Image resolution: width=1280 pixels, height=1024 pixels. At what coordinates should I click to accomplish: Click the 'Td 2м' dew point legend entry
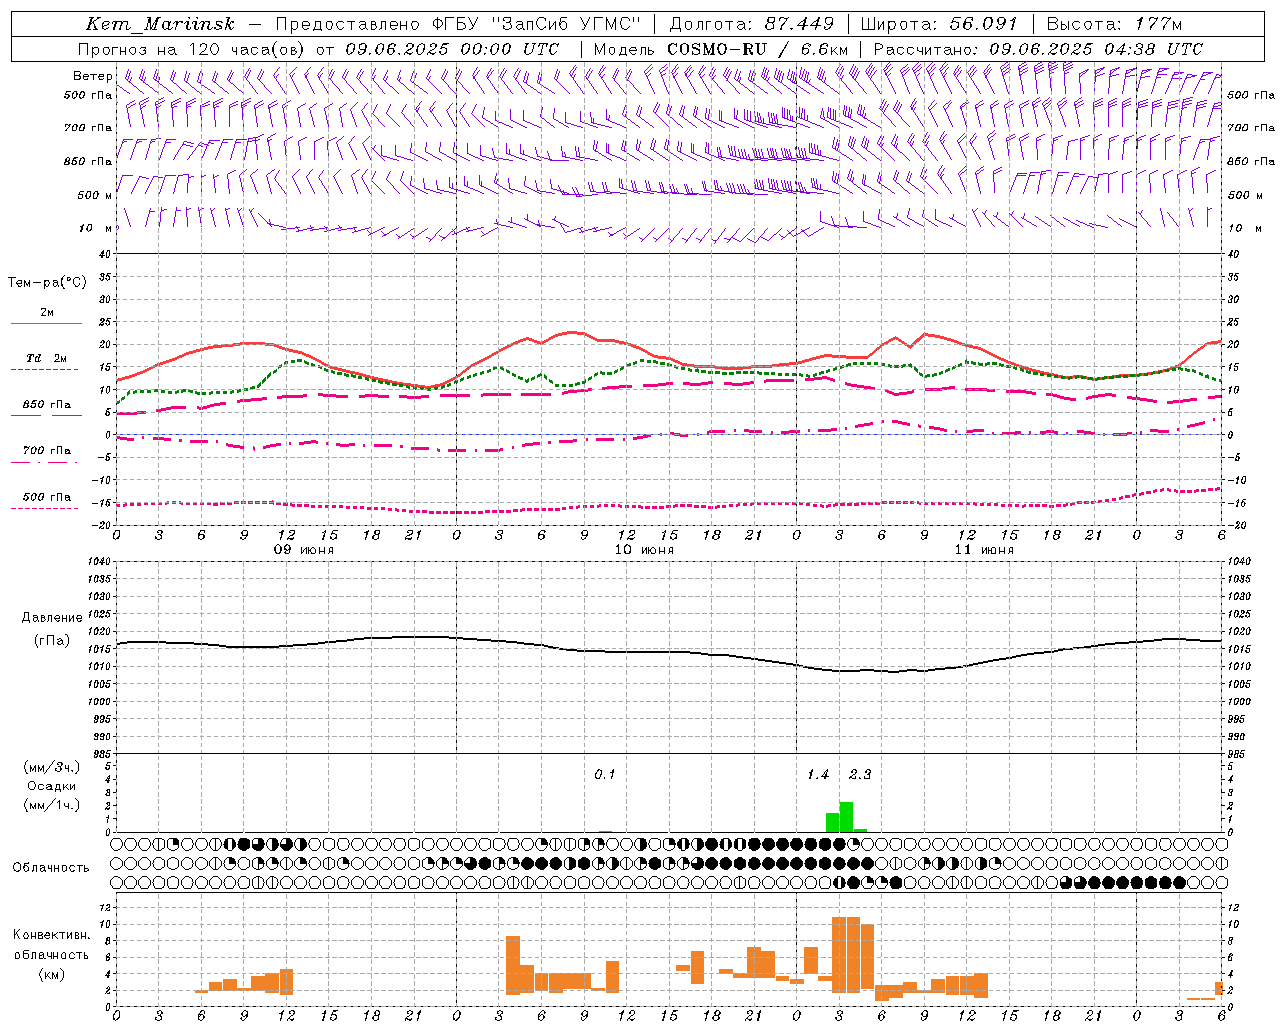(x=46, y=358)
